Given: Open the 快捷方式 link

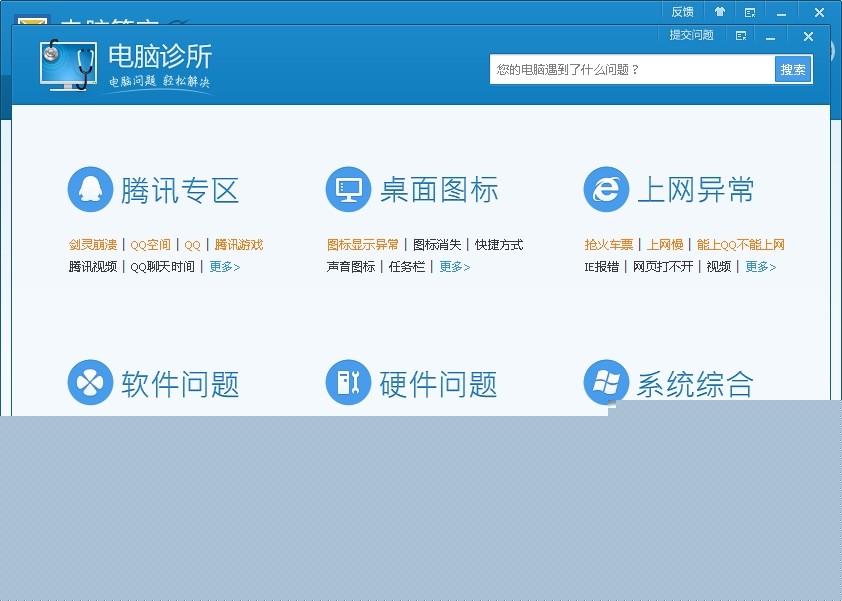Looking at the screenshot, I should (499, 245).
